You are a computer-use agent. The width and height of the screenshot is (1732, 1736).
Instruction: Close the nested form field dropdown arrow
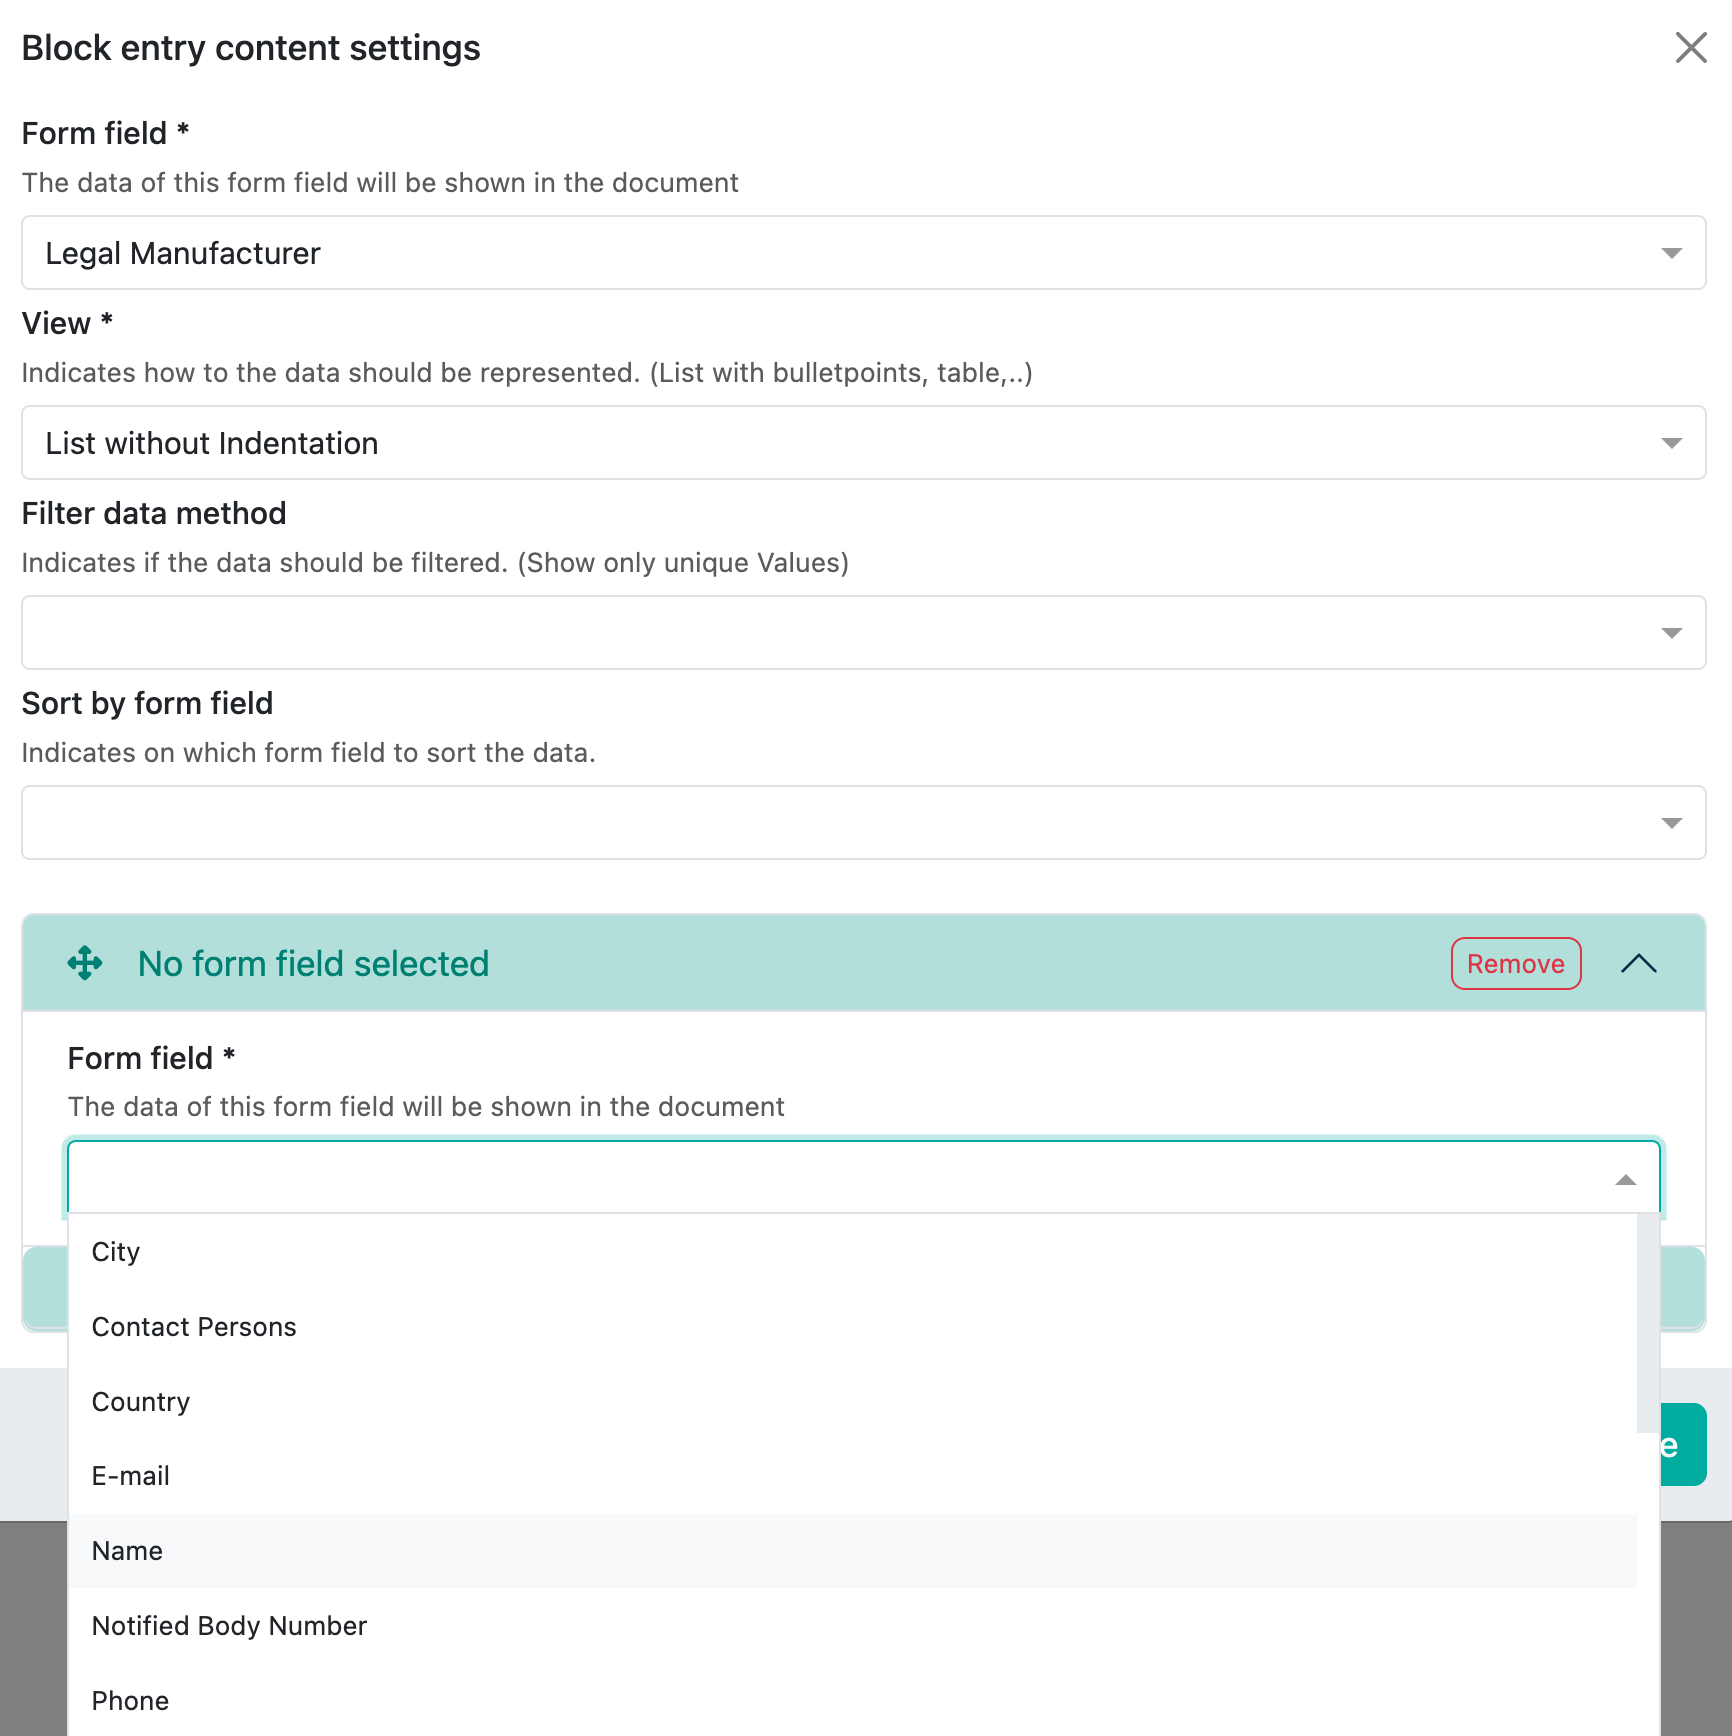tap(1626, 1180)
